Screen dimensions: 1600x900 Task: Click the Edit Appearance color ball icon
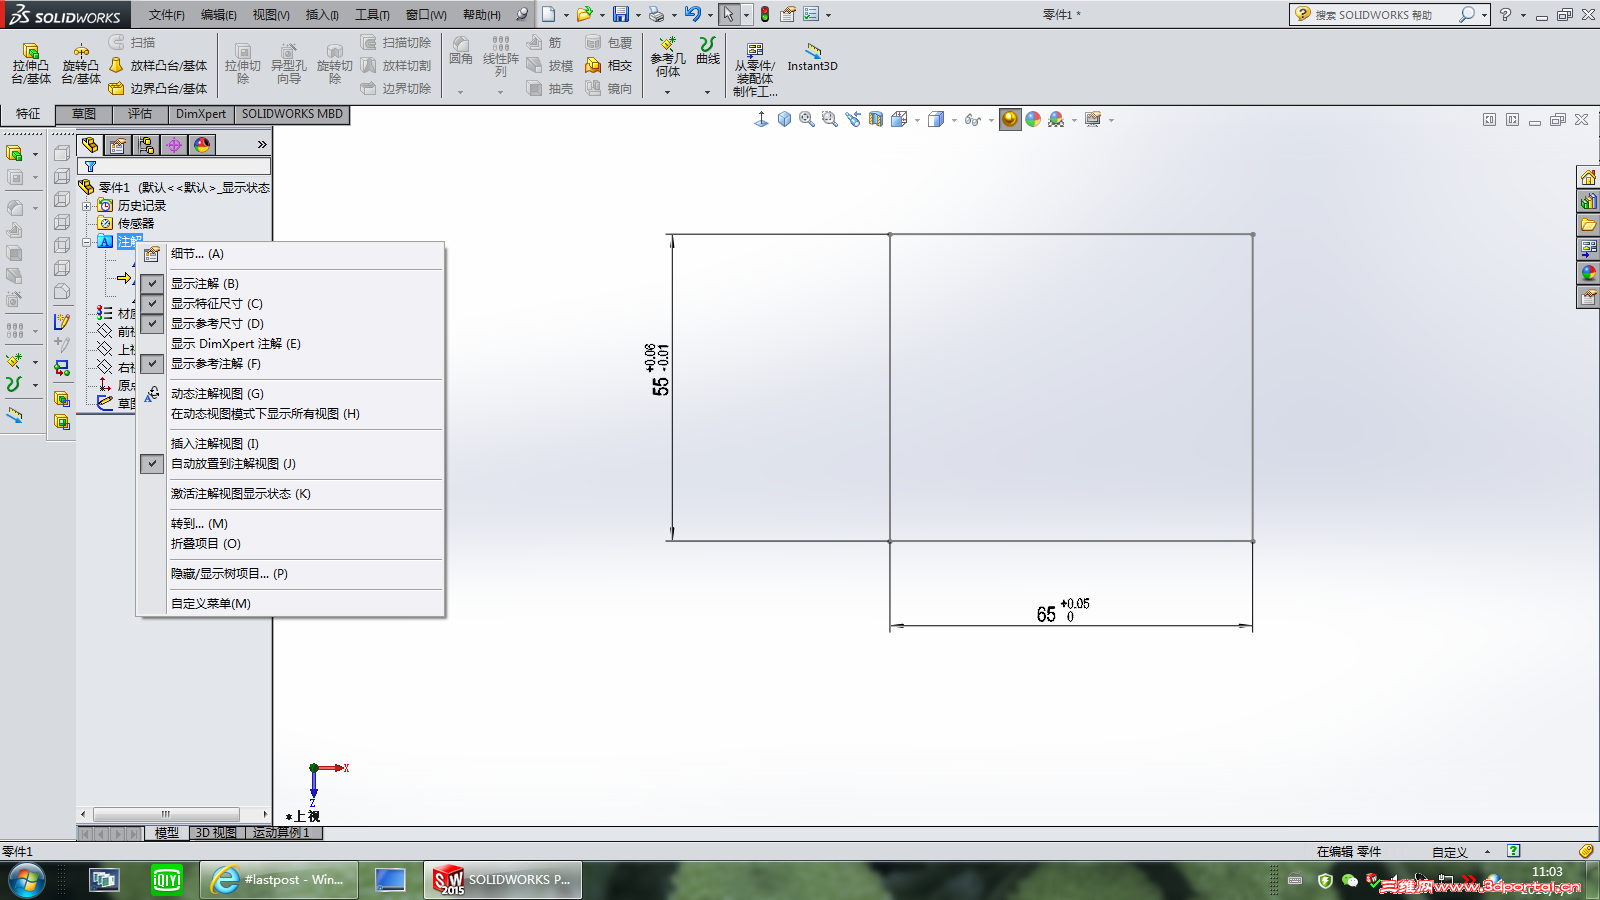1033,120
